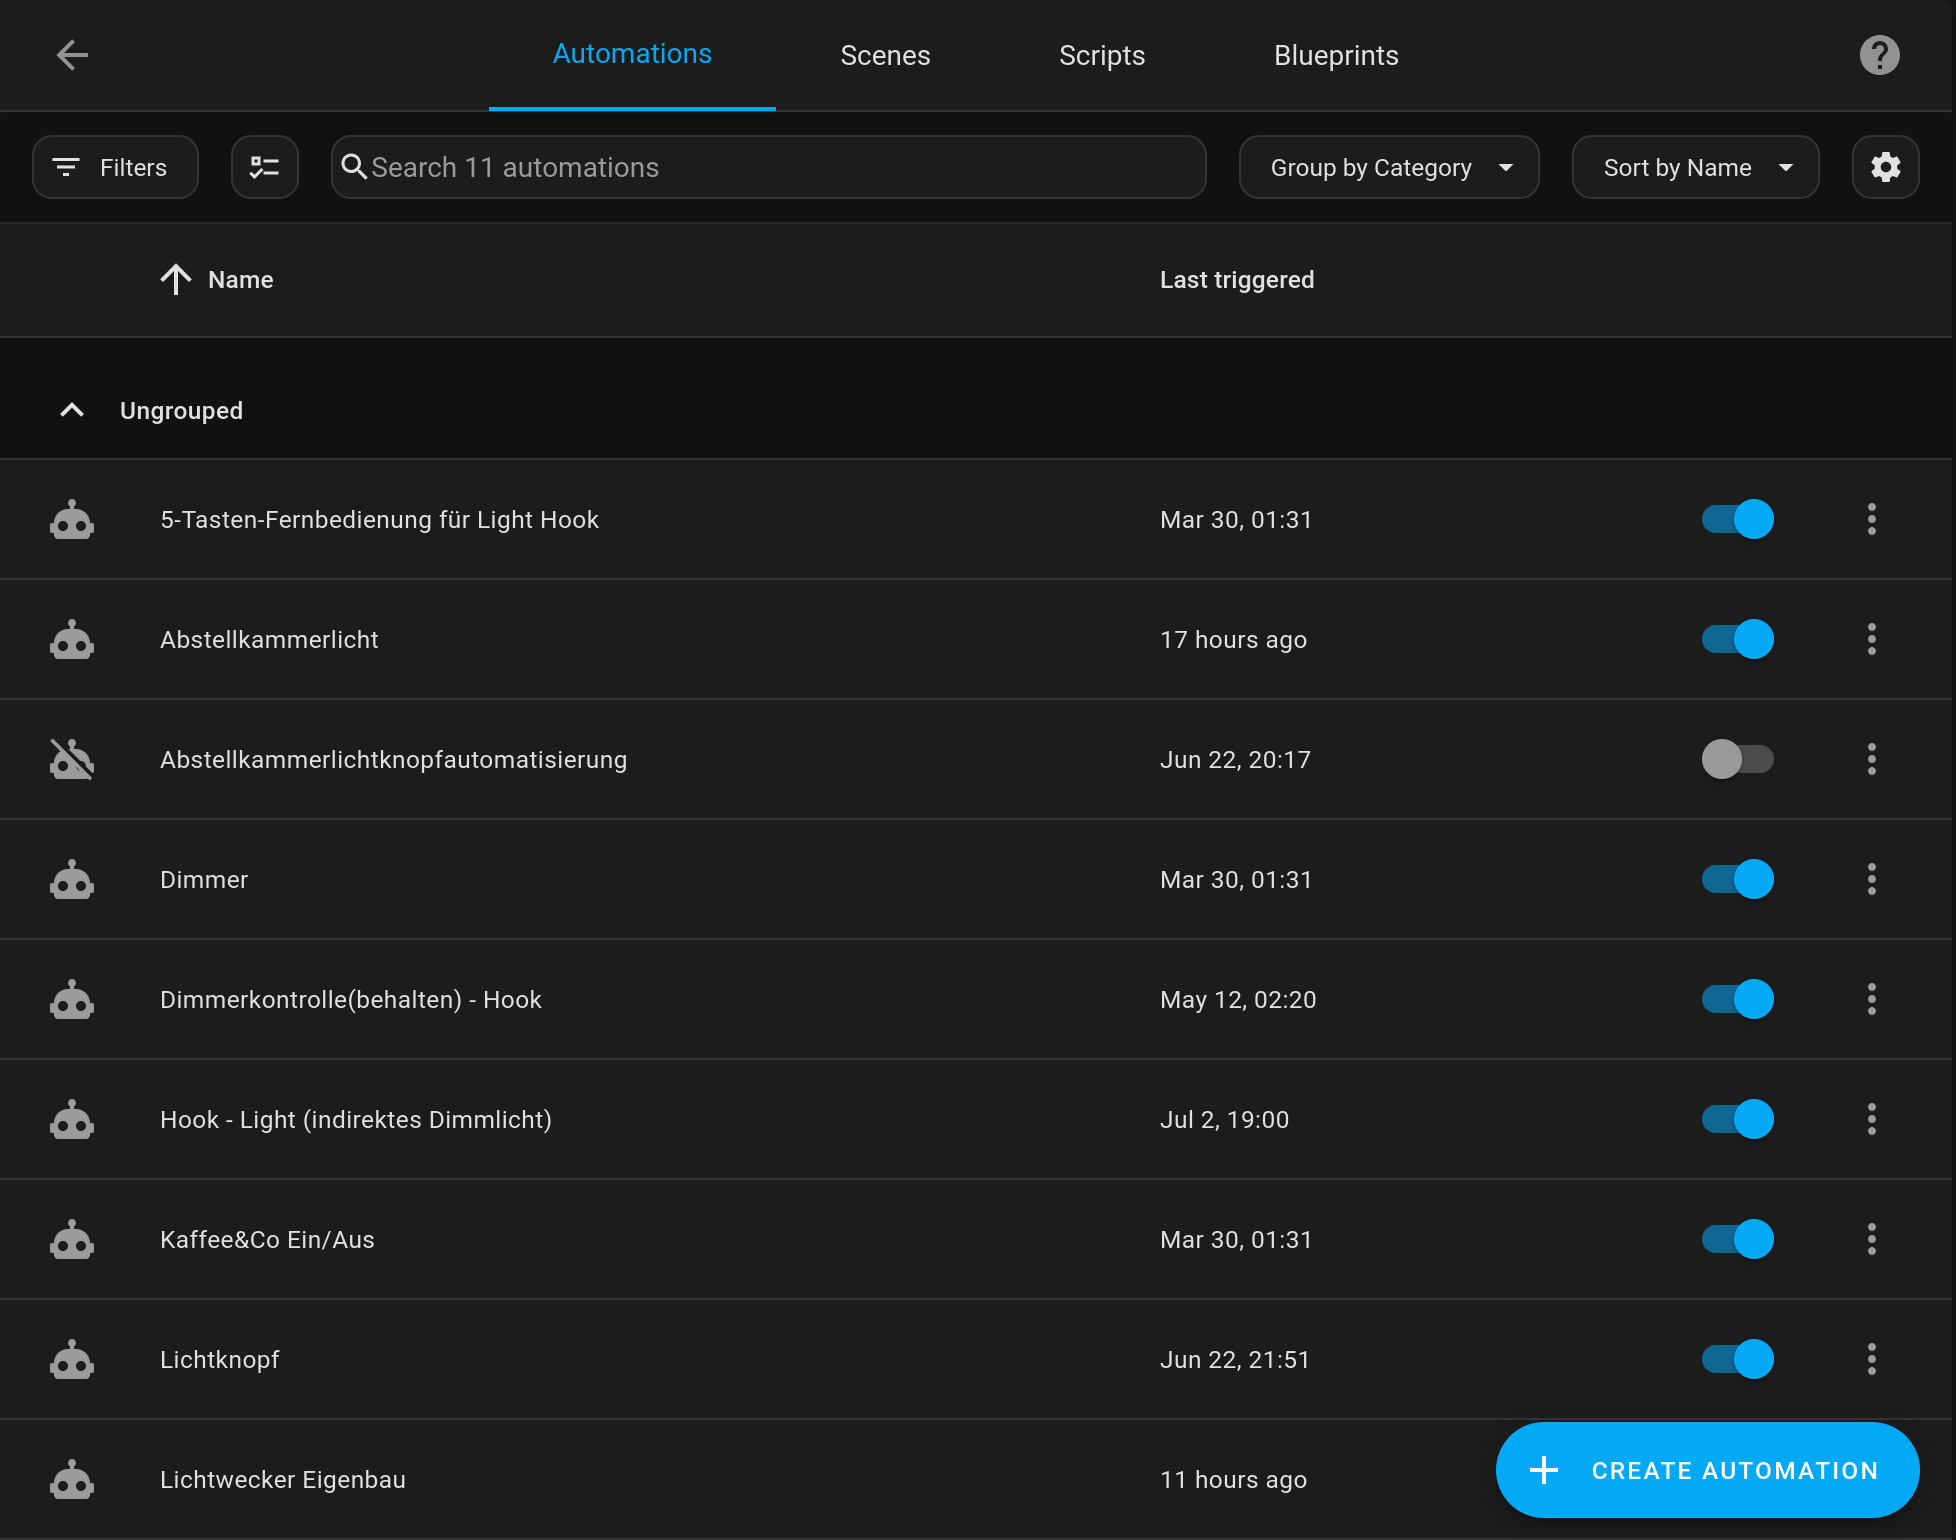This screenshot has height=1540, width=1956.
Task: Toggle the Hook - Light (indirektes Dimmlicht) switch
Action: click(x=1738, y=1119)
